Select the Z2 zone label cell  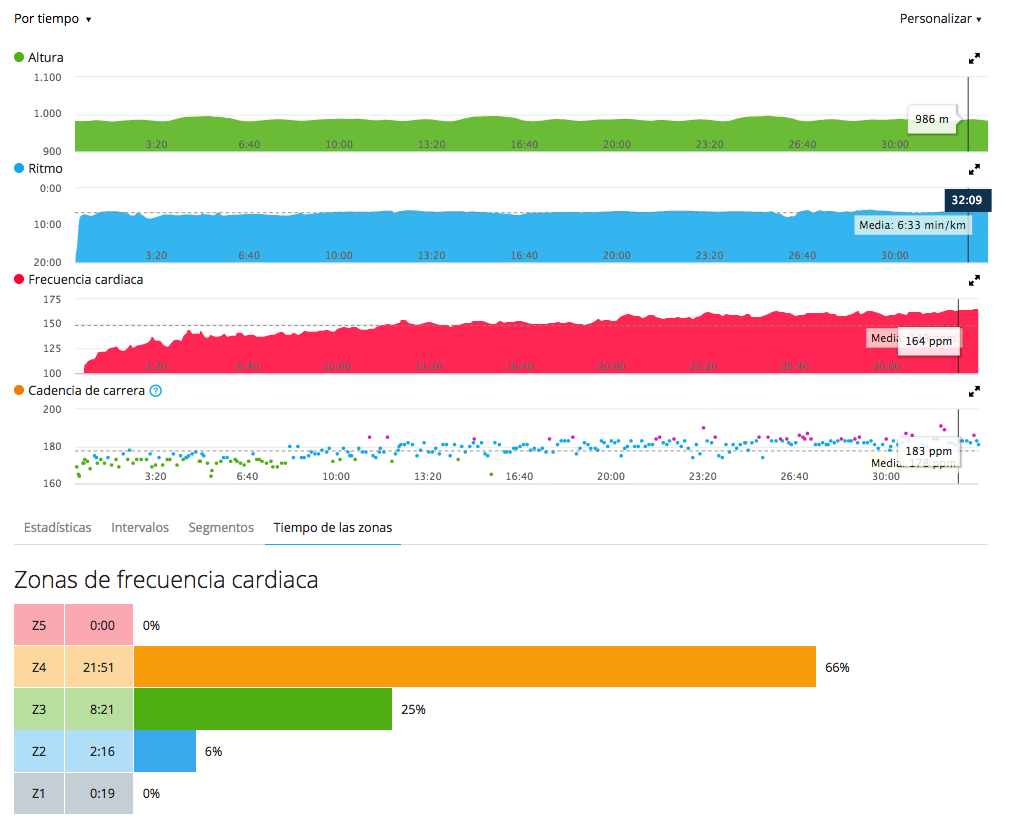click(x=39, y=751)
